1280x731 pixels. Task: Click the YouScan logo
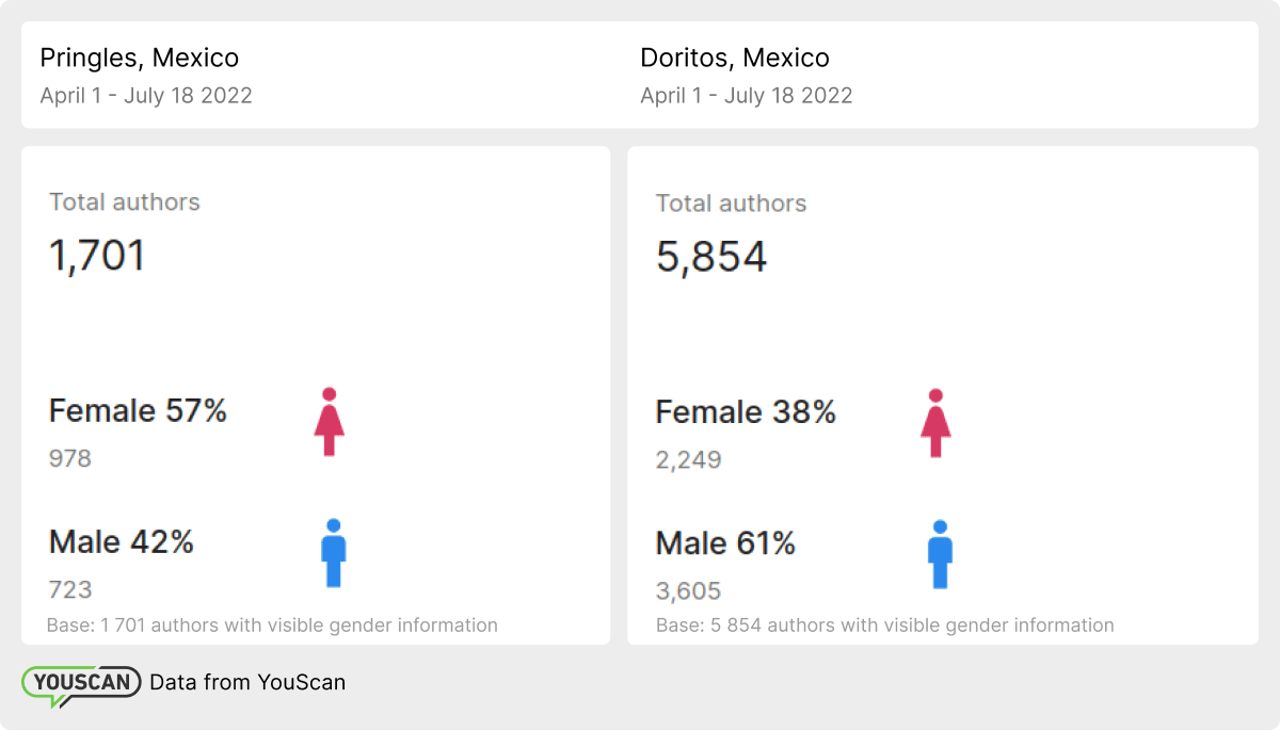point(81,685)
